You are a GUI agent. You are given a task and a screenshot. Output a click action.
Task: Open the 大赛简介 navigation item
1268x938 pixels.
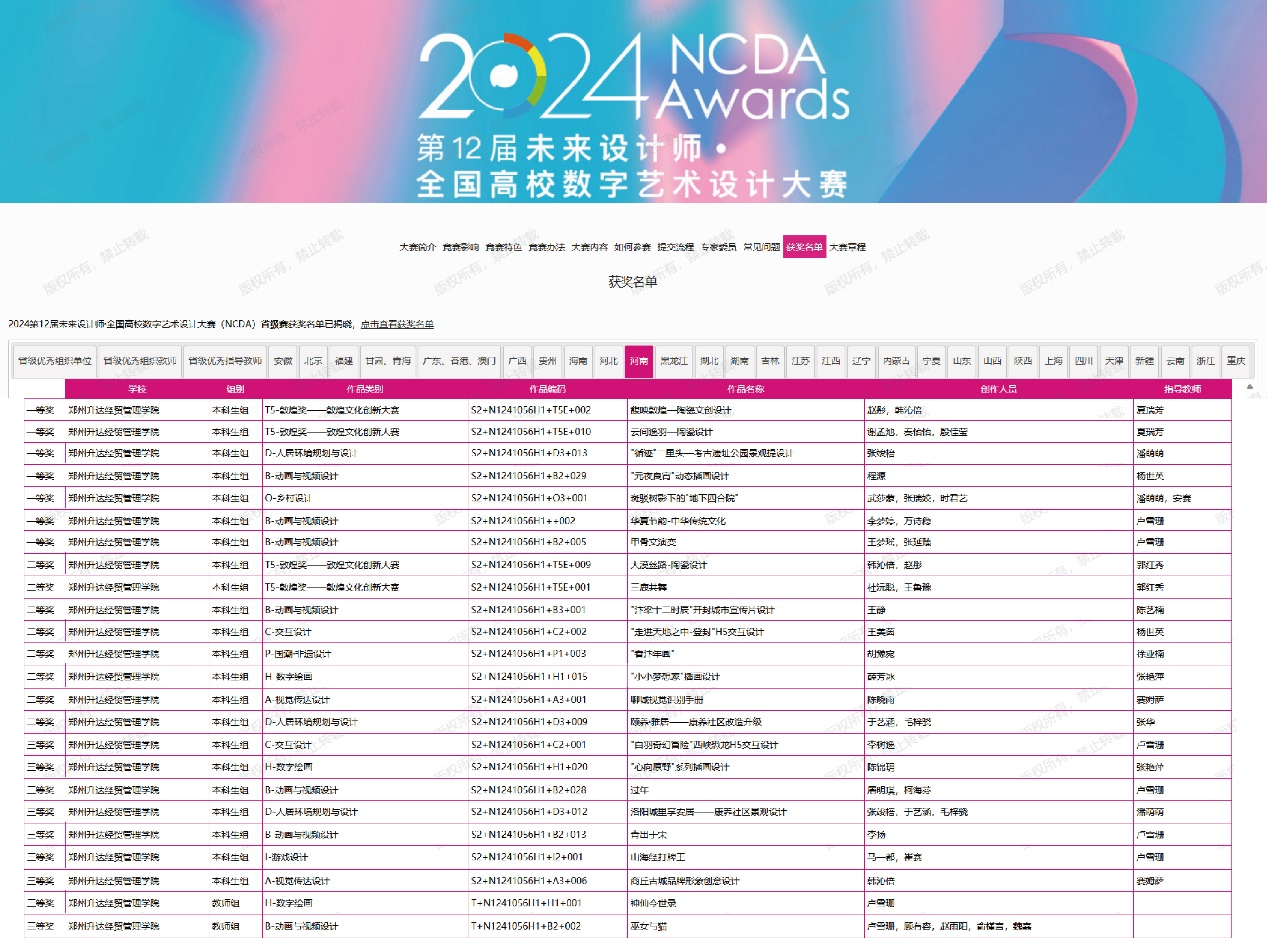point(418,247)
